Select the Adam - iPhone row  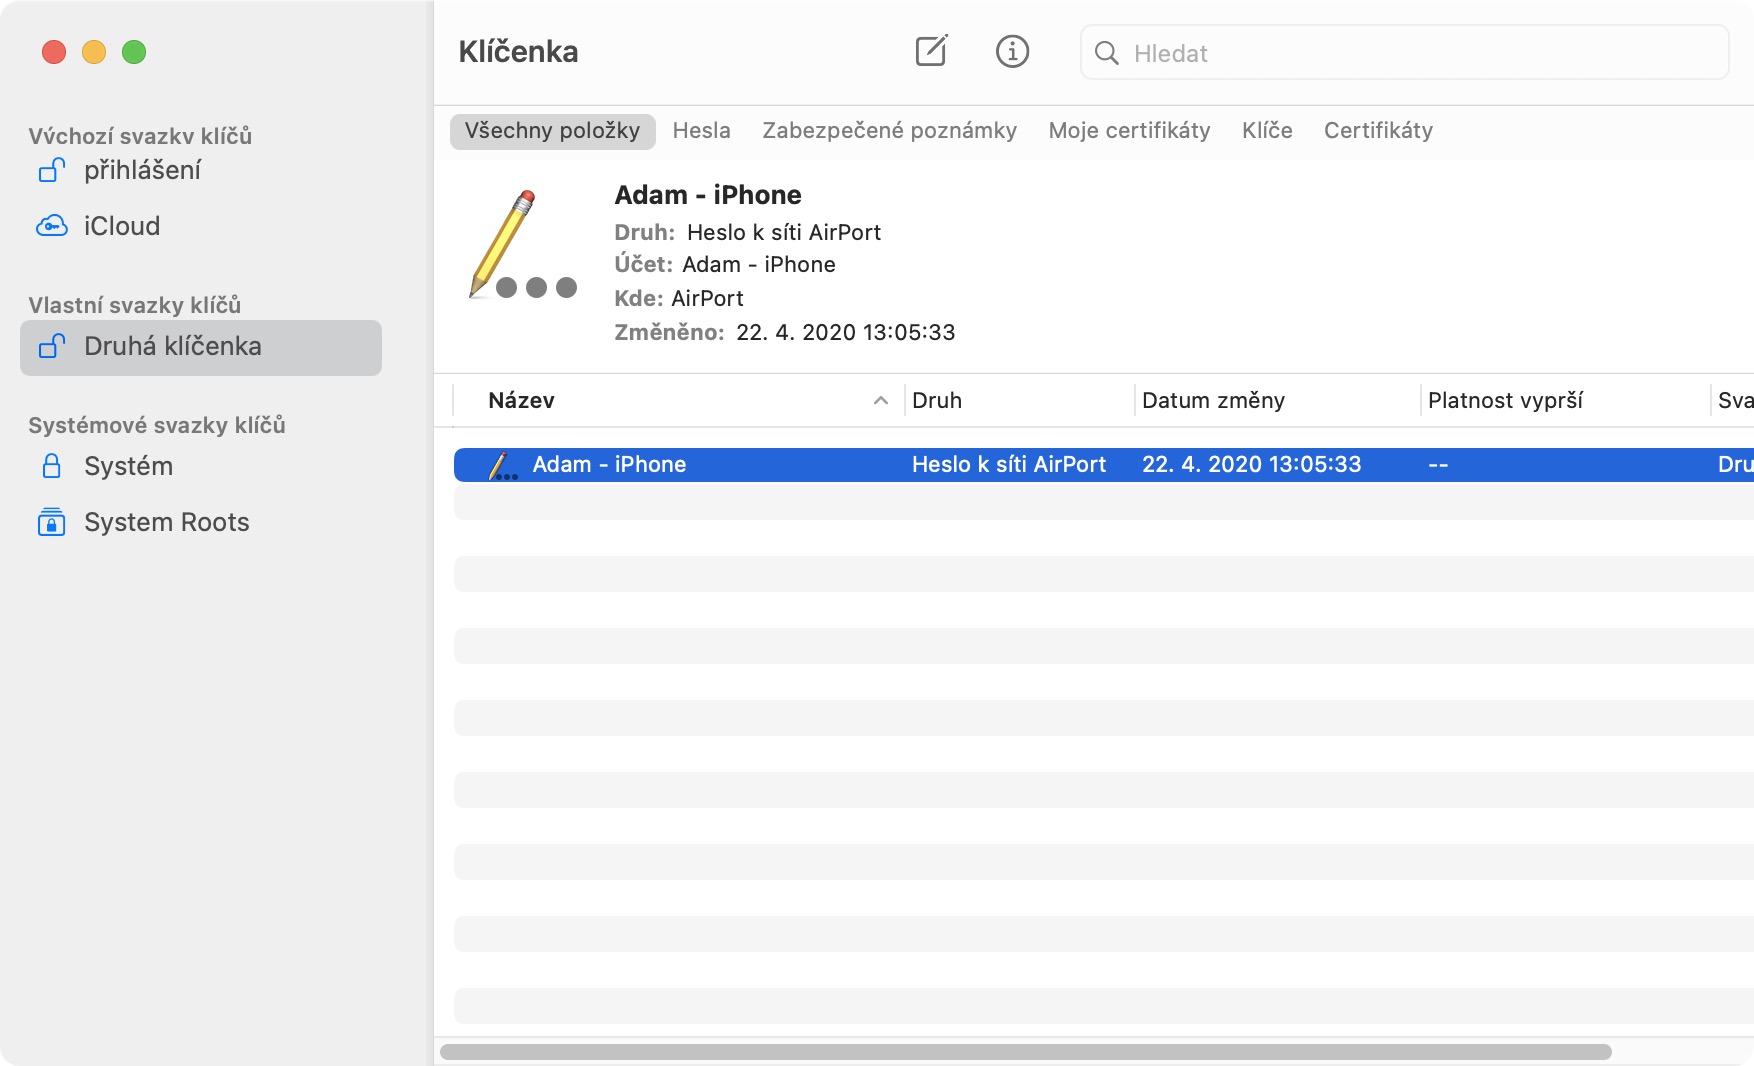1000,465
